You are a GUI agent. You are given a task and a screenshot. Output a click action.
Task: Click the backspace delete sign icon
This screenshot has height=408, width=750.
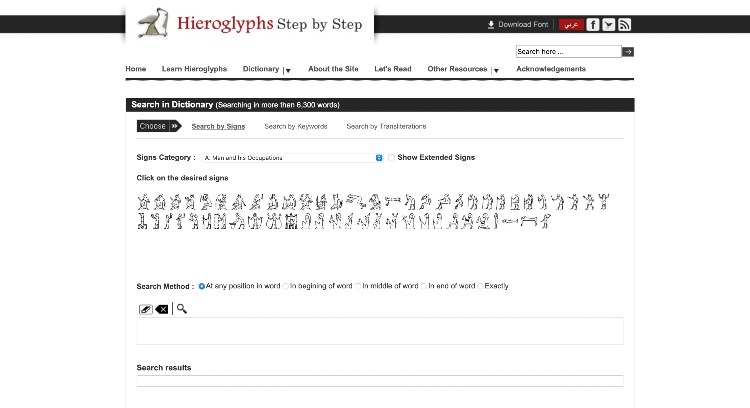(x=162, y=309)
